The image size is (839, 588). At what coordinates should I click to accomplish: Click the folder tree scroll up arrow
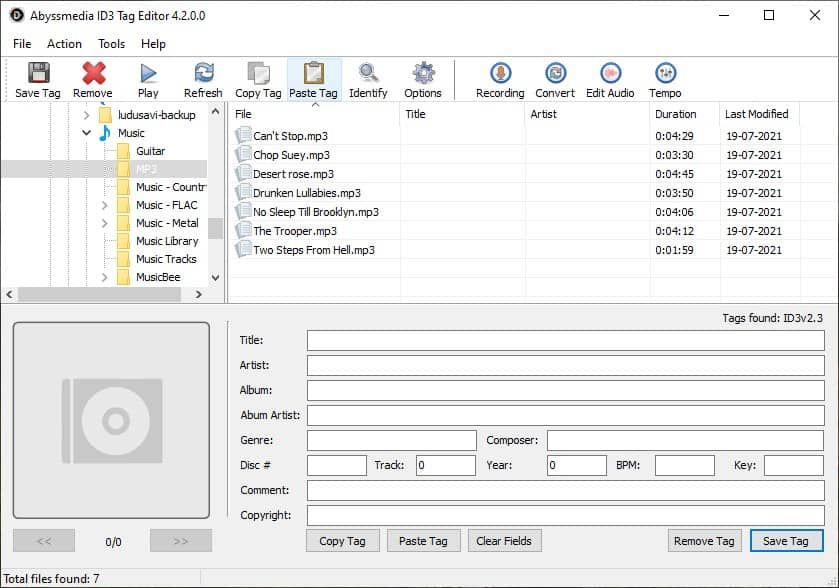(x=215, y=112)
